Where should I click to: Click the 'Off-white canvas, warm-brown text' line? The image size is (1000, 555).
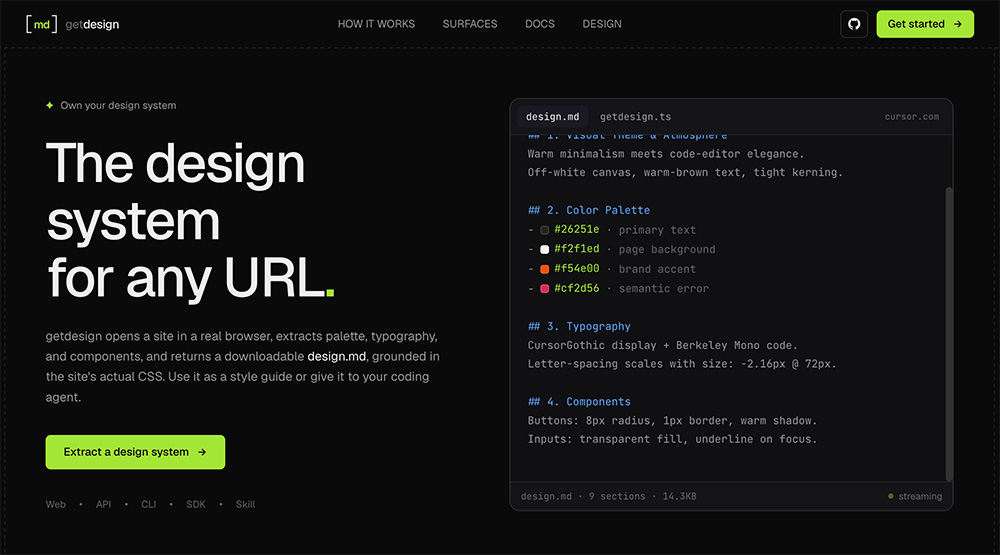pyautogui.click(x=685, y=173)
